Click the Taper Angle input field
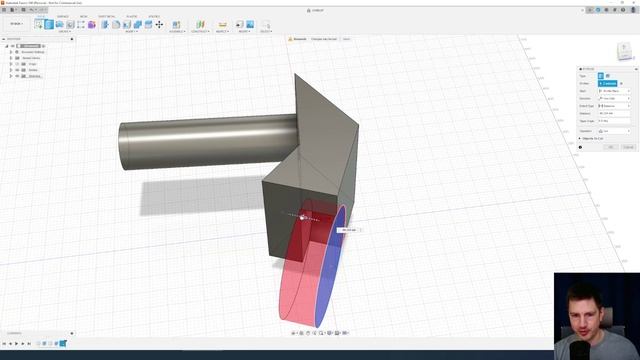The width and height of the screenshot is (640, 360). click(614, 121)
